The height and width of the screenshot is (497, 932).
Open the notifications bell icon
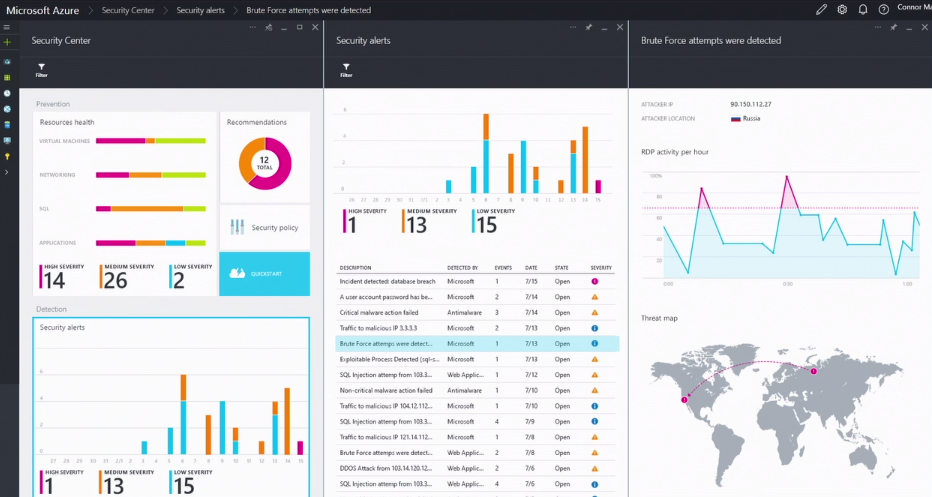[x=863, y=9]
